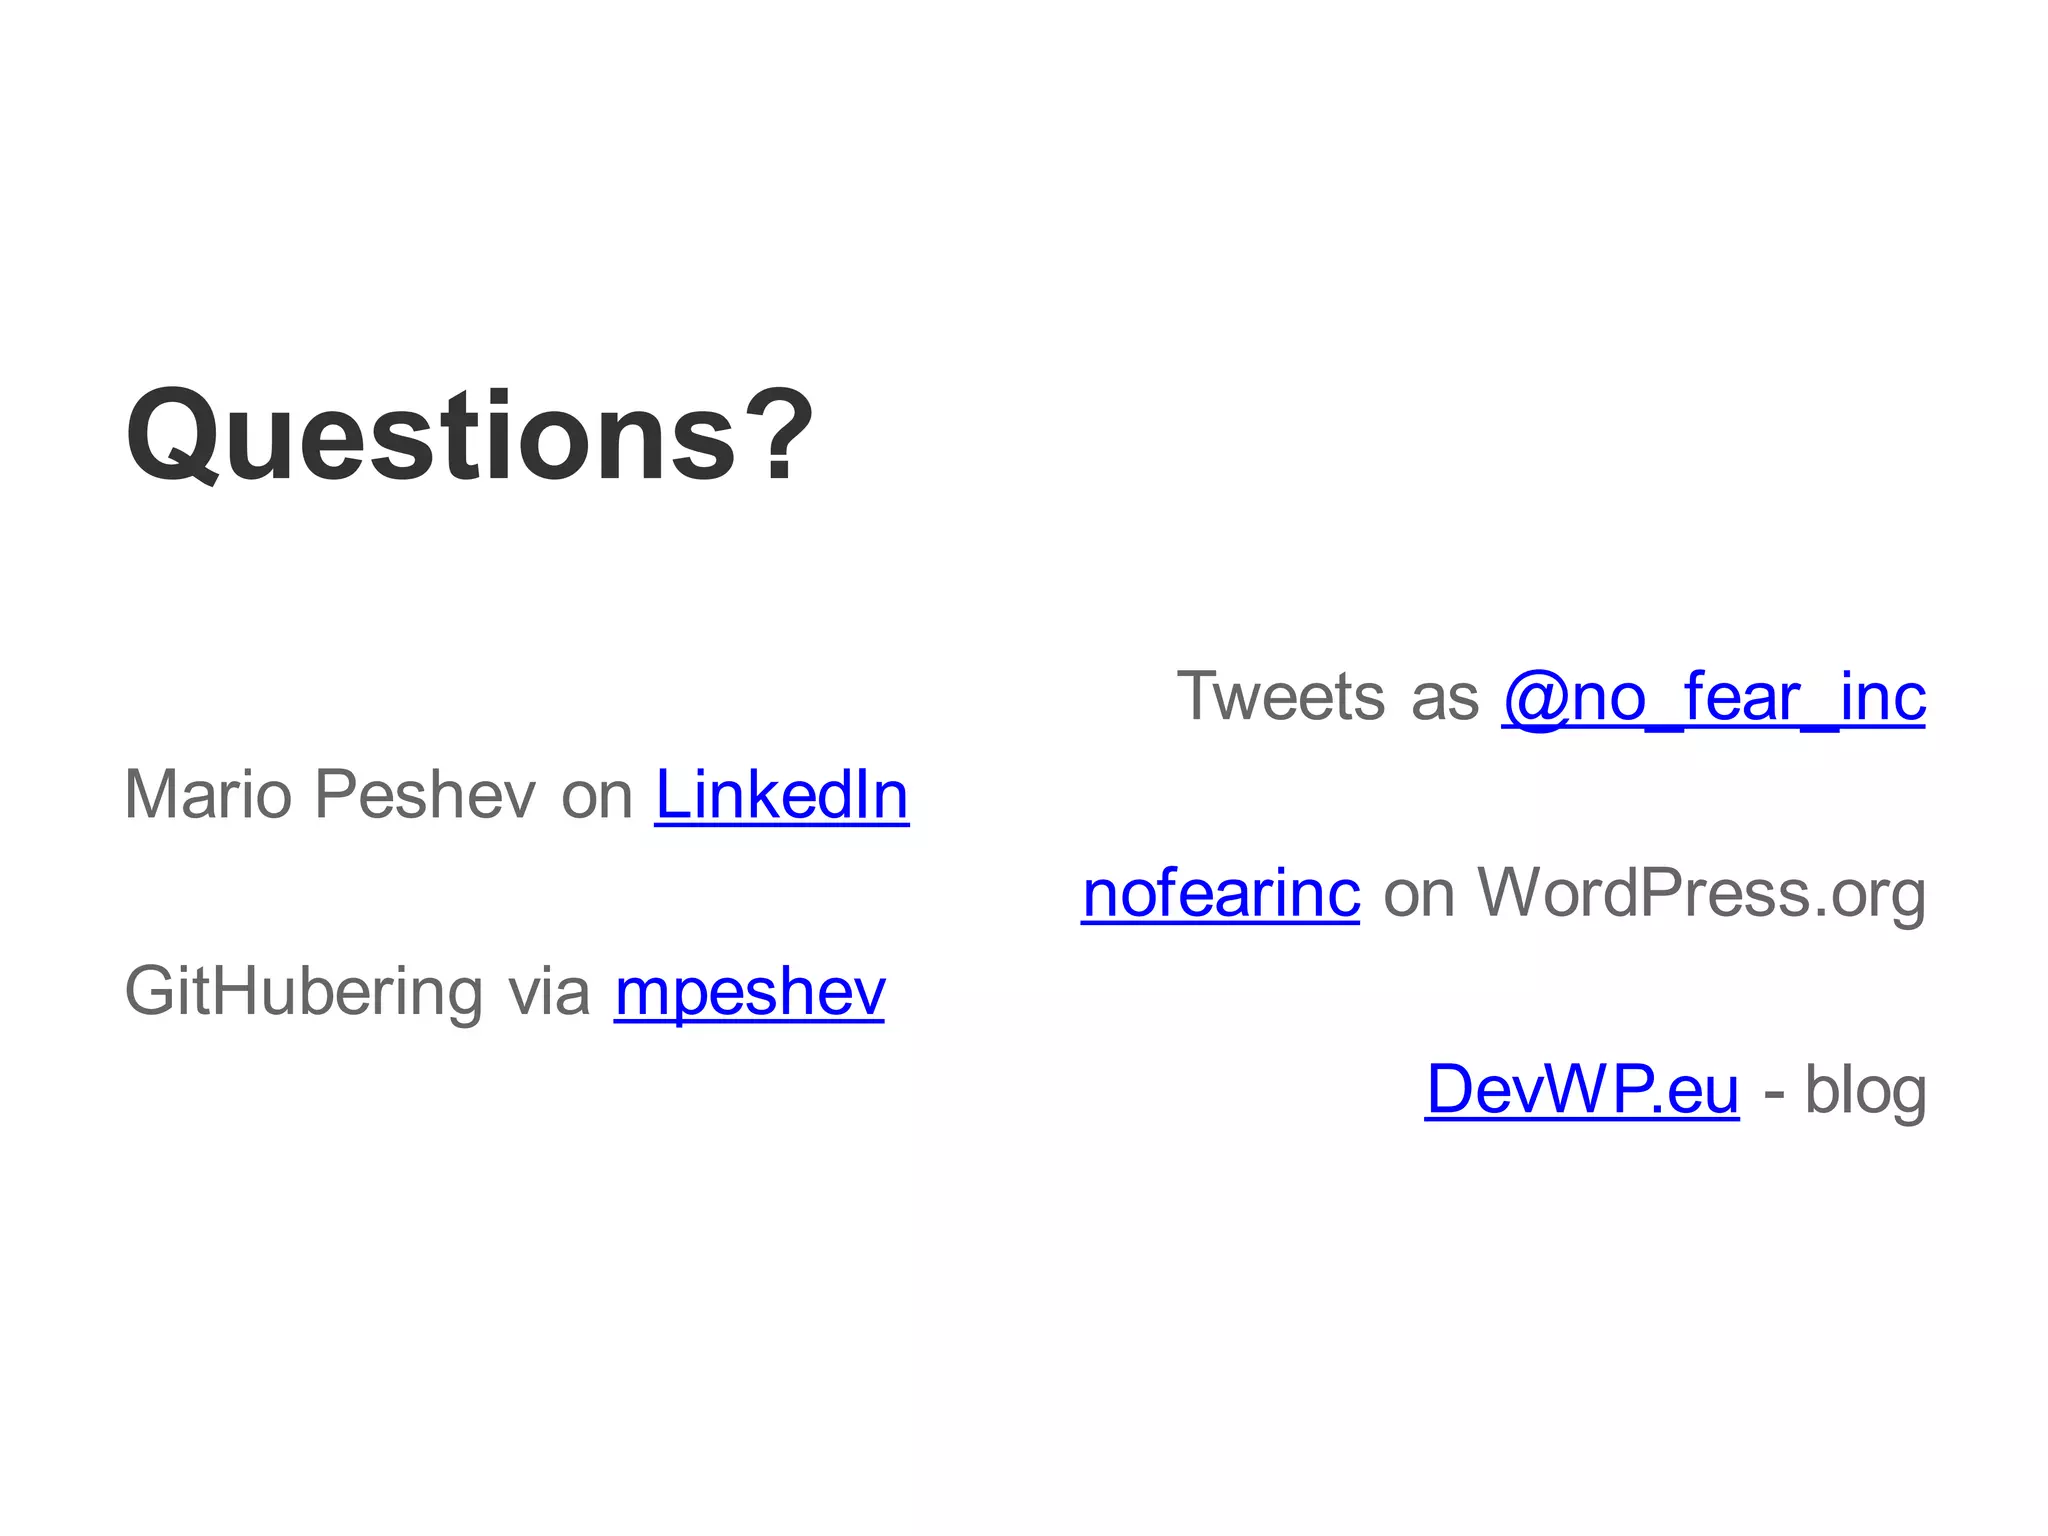2048x1536 pixels.
Task: Click the Questions? slide heading
Action: coord(468,437)
